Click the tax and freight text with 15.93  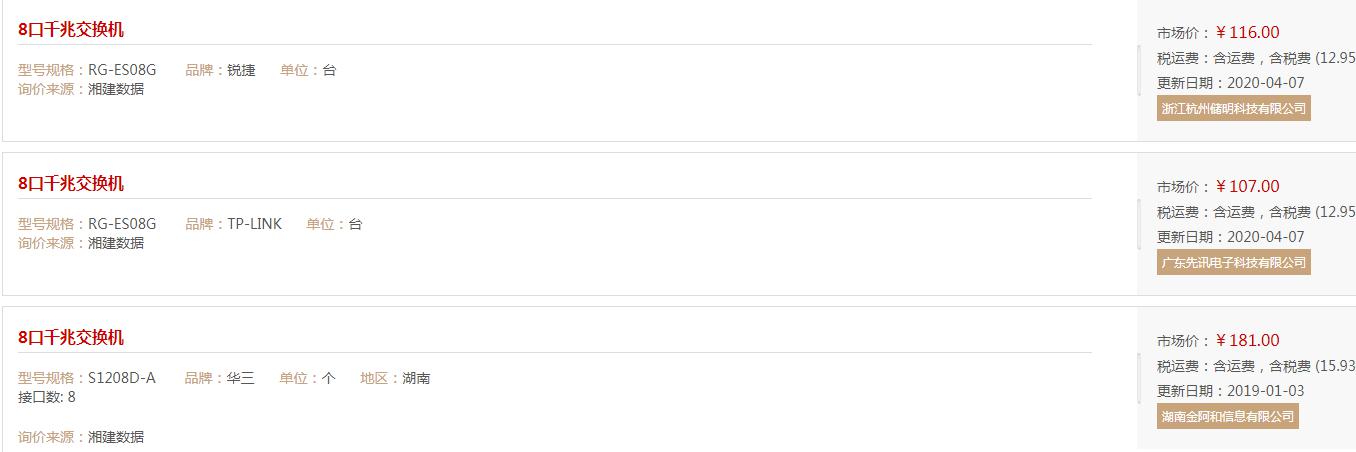click(x=1256, y=366)
